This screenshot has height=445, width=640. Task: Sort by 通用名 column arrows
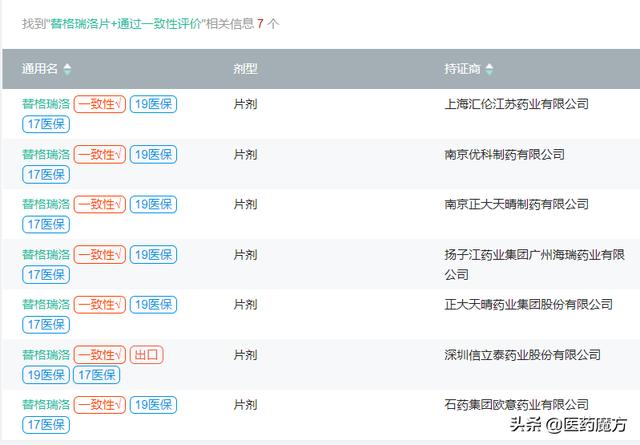coord(67,69)
